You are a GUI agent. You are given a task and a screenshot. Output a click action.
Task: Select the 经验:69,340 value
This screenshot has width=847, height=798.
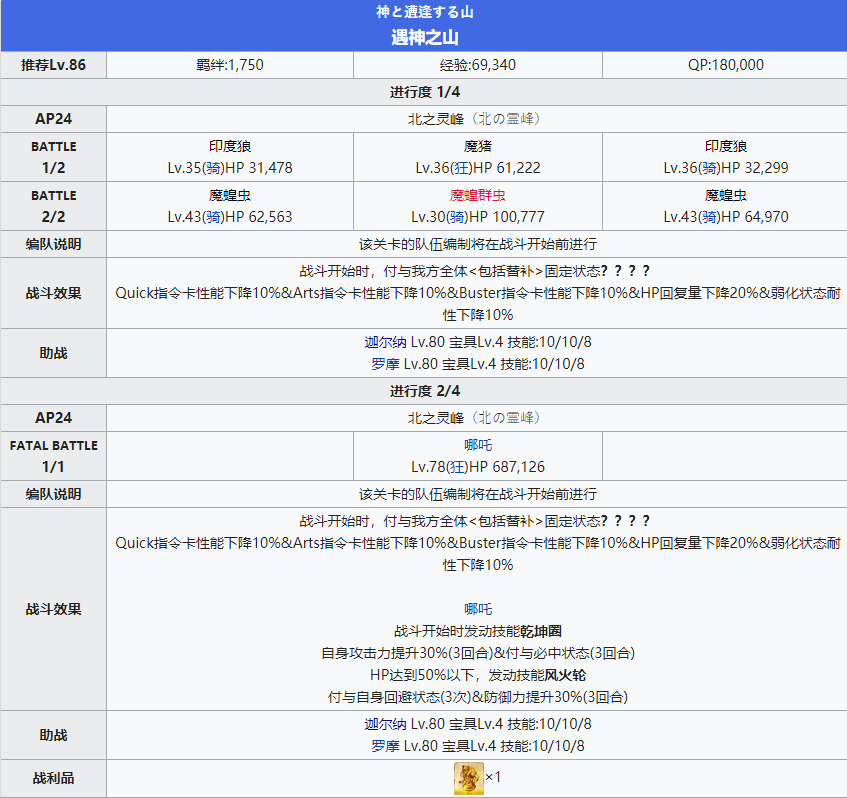[x=478, y=65]
